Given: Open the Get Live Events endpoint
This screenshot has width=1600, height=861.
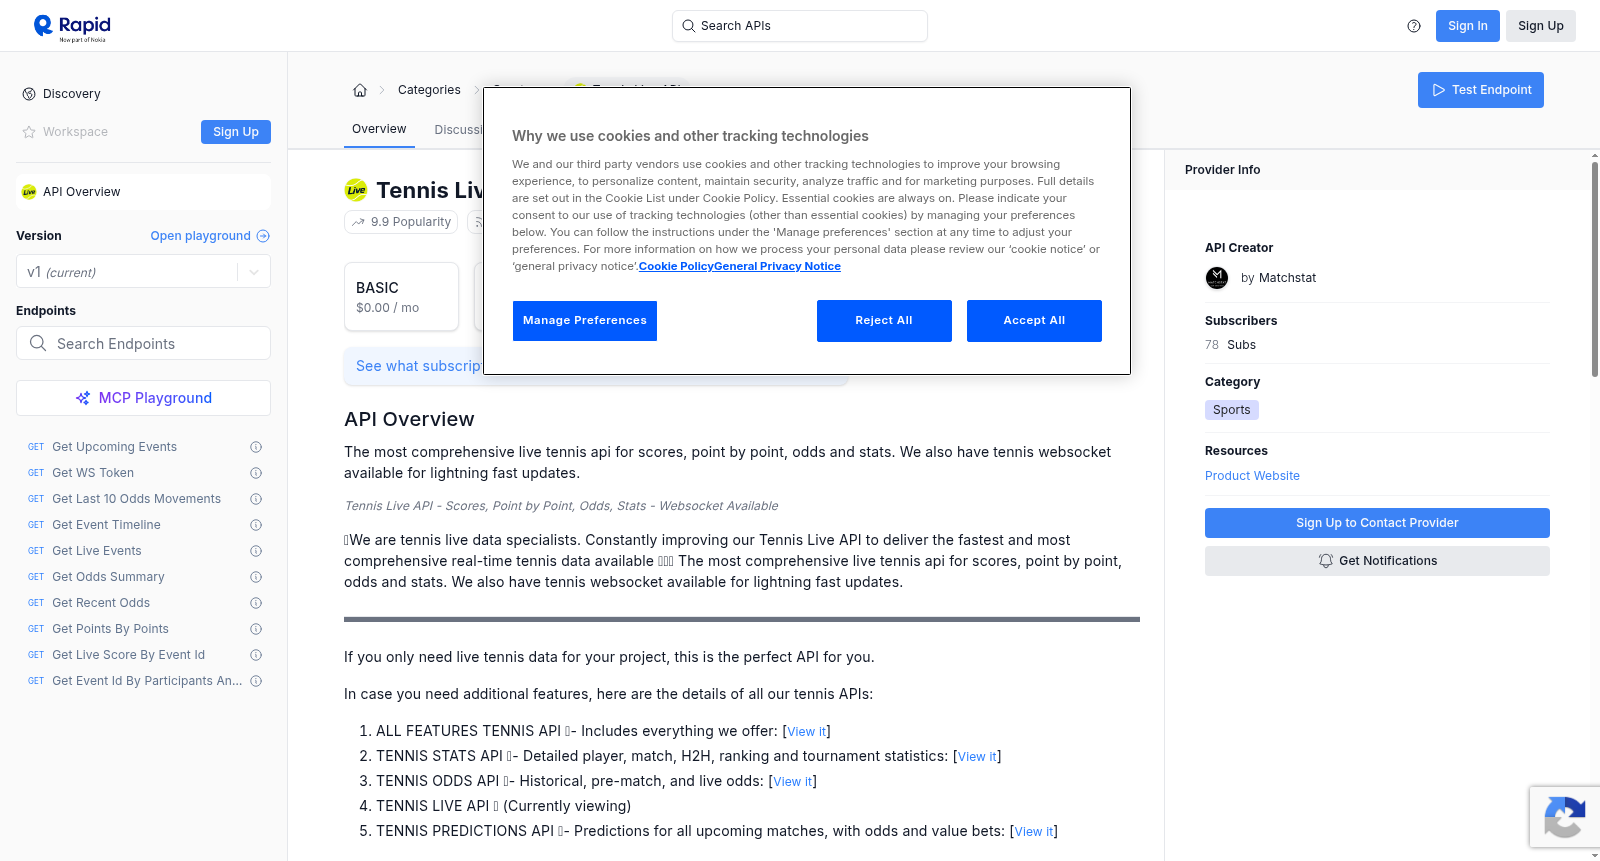Looking at the screenshot, I should [x=97, y=551].
